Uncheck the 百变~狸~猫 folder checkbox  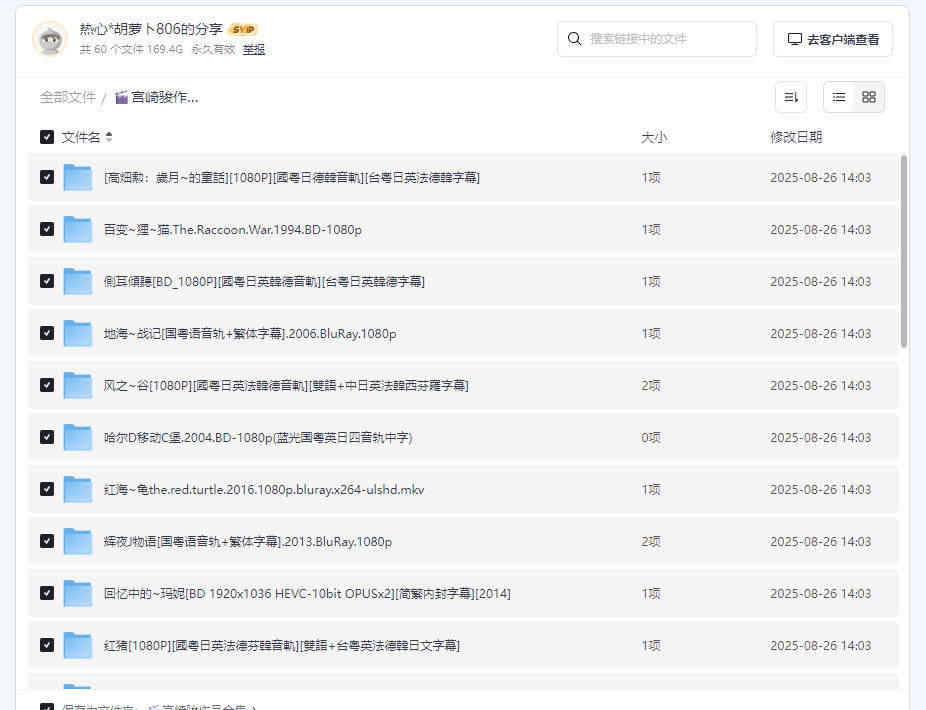pyautogui.click(x=47, y=229)
